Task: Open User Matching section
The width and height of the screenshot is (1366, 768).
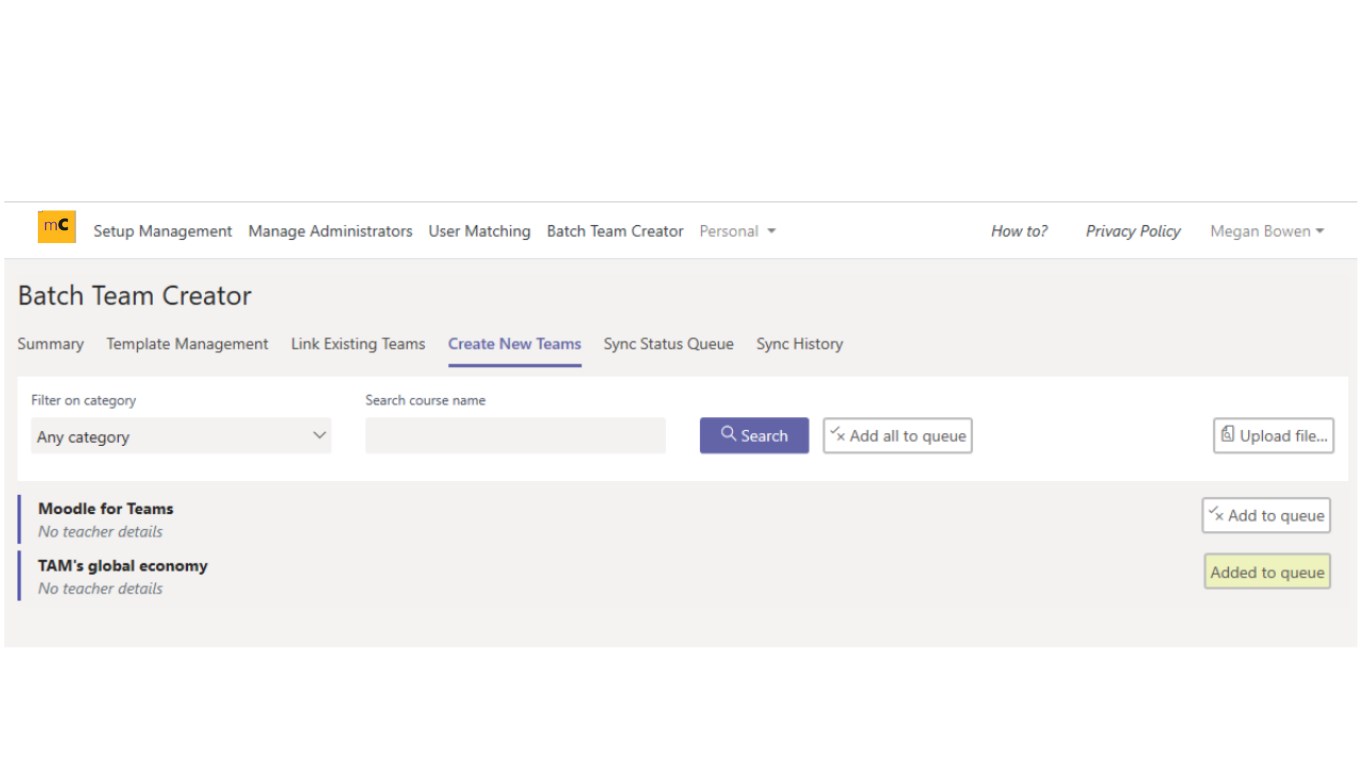Action: 479,231
